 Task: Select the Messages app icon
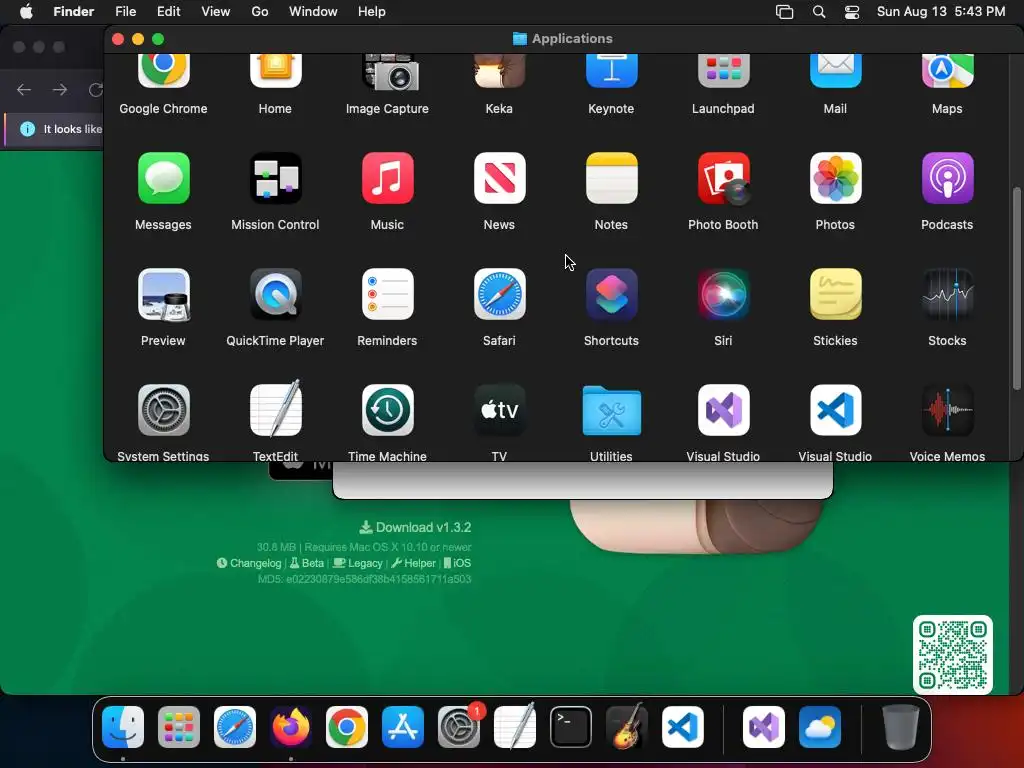coord(163,178)
